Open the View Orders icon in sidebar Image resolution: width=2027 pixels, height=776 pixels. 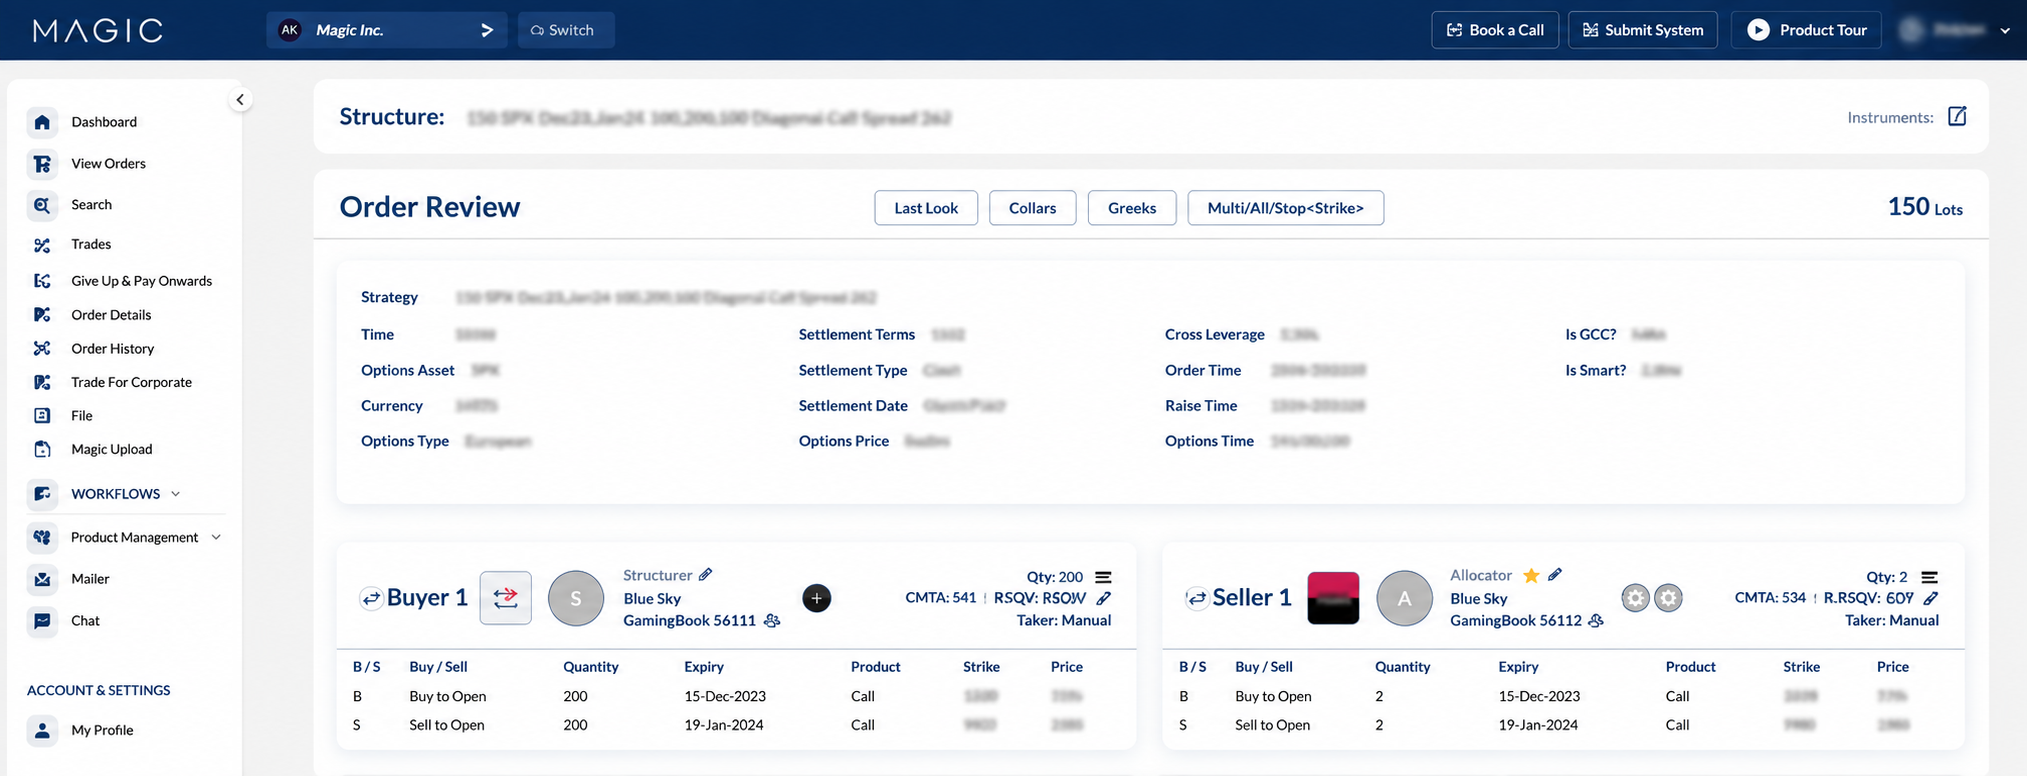(42, 163)
